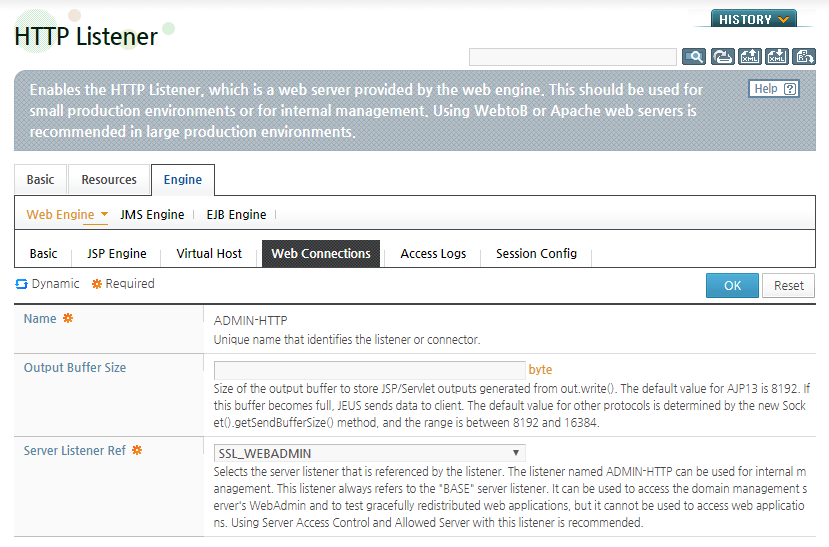
Task: Click the magnifier search icon
Action: coord(694,56)
